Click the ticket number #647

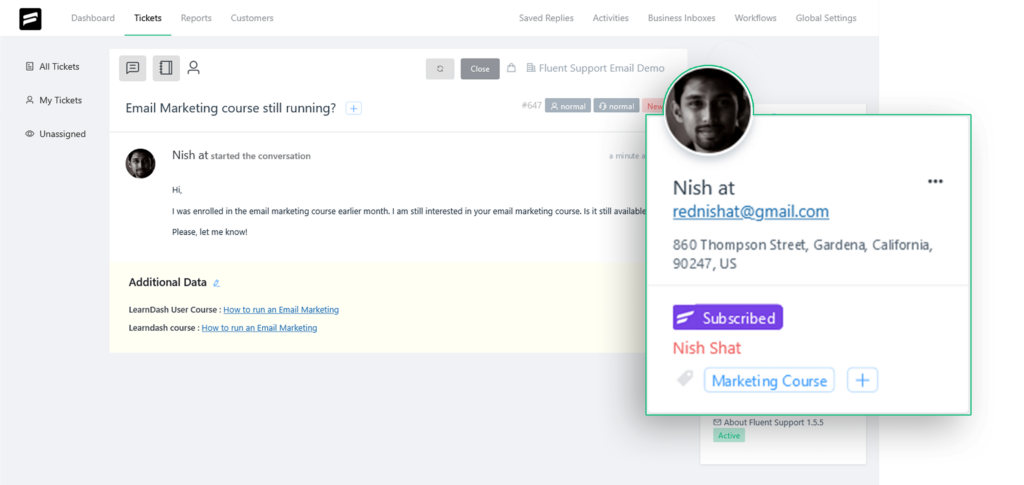(x=532, y=106)
